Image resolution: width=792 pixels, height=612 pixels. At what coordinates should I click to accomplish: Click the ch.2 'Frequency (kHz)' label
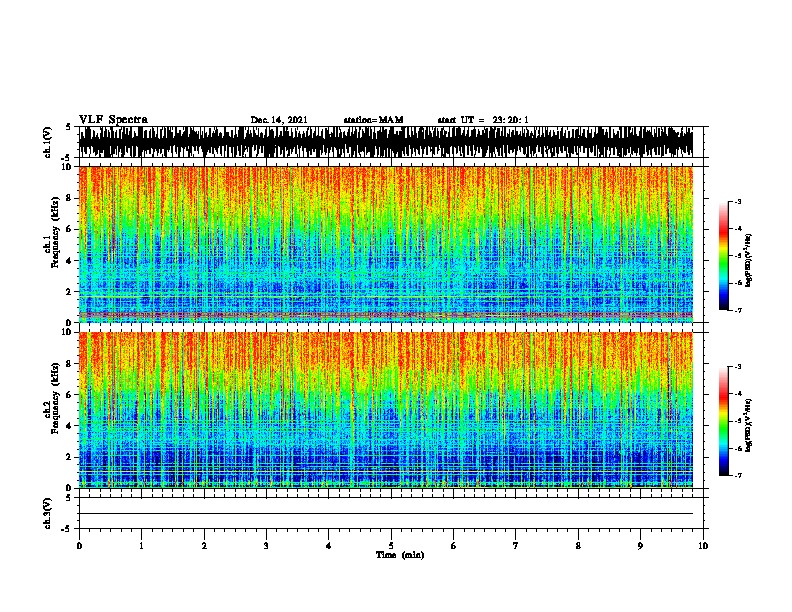[55, 398]
